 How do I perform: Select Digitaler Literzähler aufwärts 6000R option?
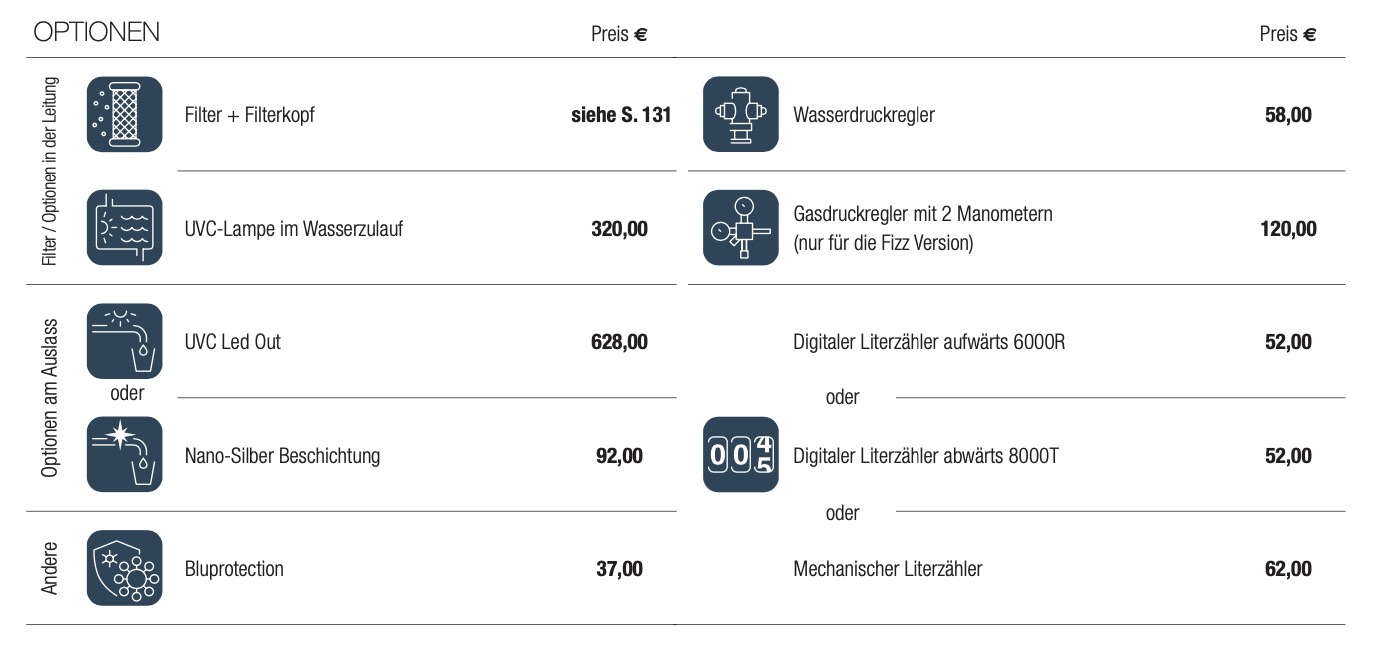(x=929, y=342)
